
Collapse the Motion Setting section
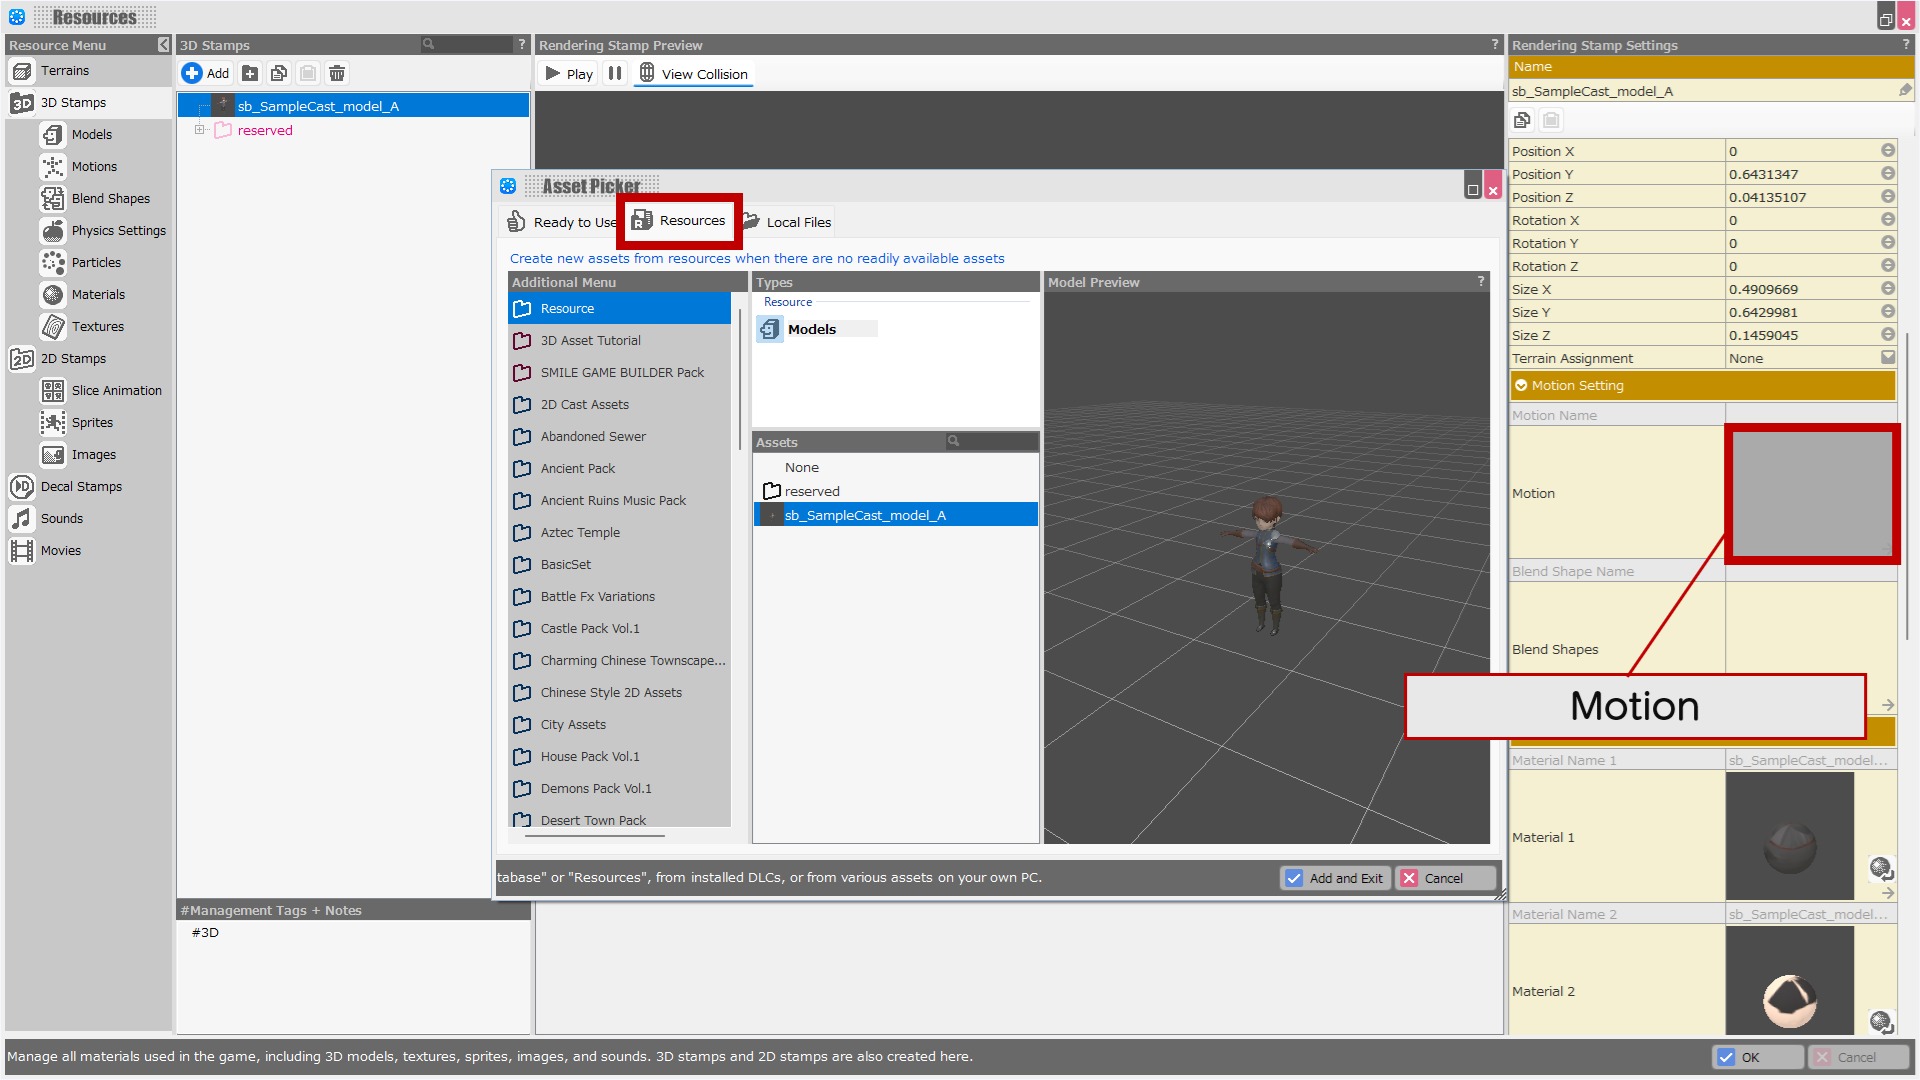[x=1521, y=385]
